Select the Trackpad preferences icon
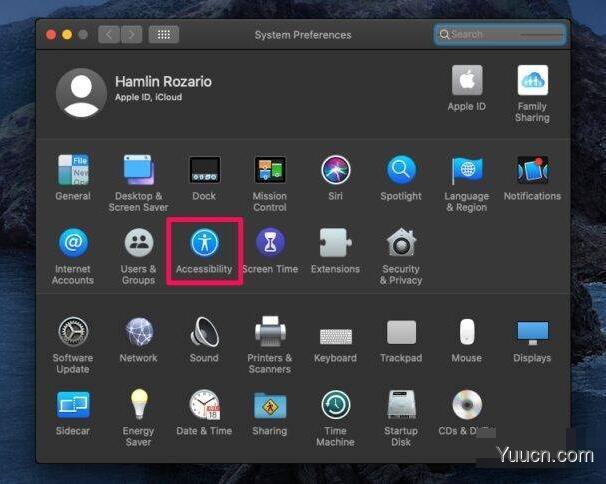 (401, 333)
